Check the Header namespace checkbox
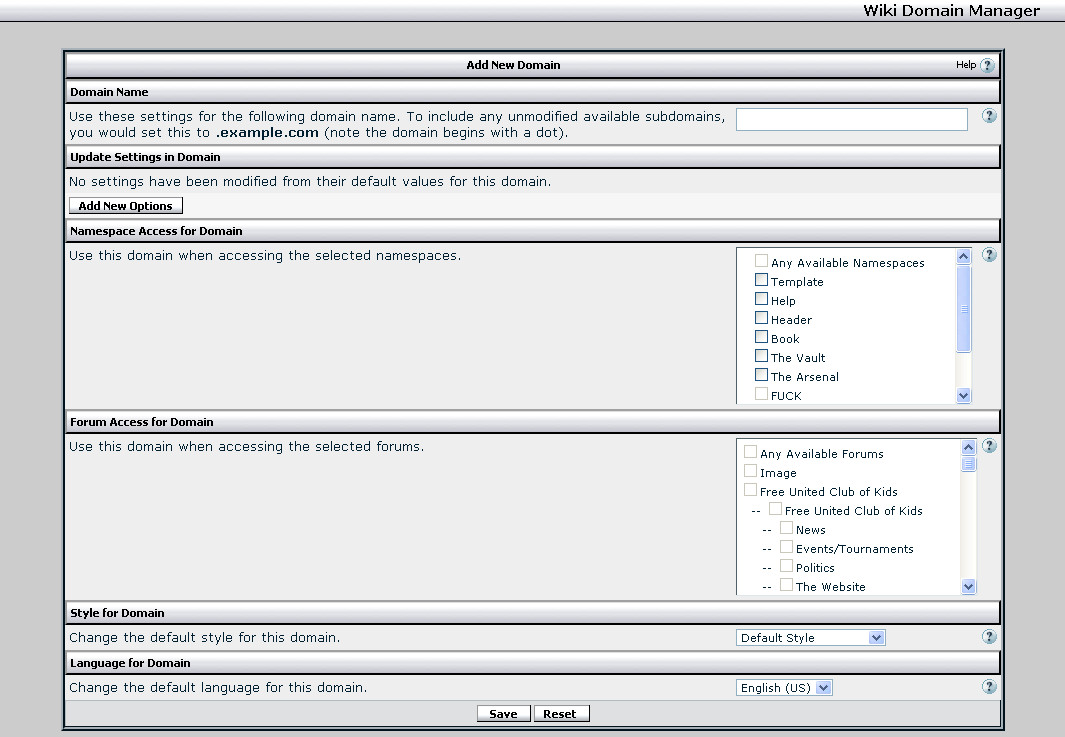This screenshot has width=1065, height=737. [x=761, y=319]
